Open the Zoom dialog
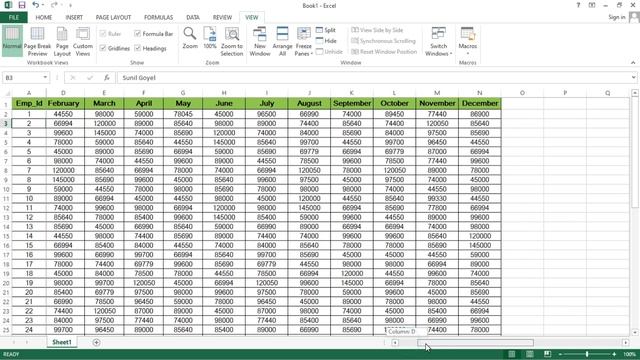 pyautogui.click(x=190, y=38)
